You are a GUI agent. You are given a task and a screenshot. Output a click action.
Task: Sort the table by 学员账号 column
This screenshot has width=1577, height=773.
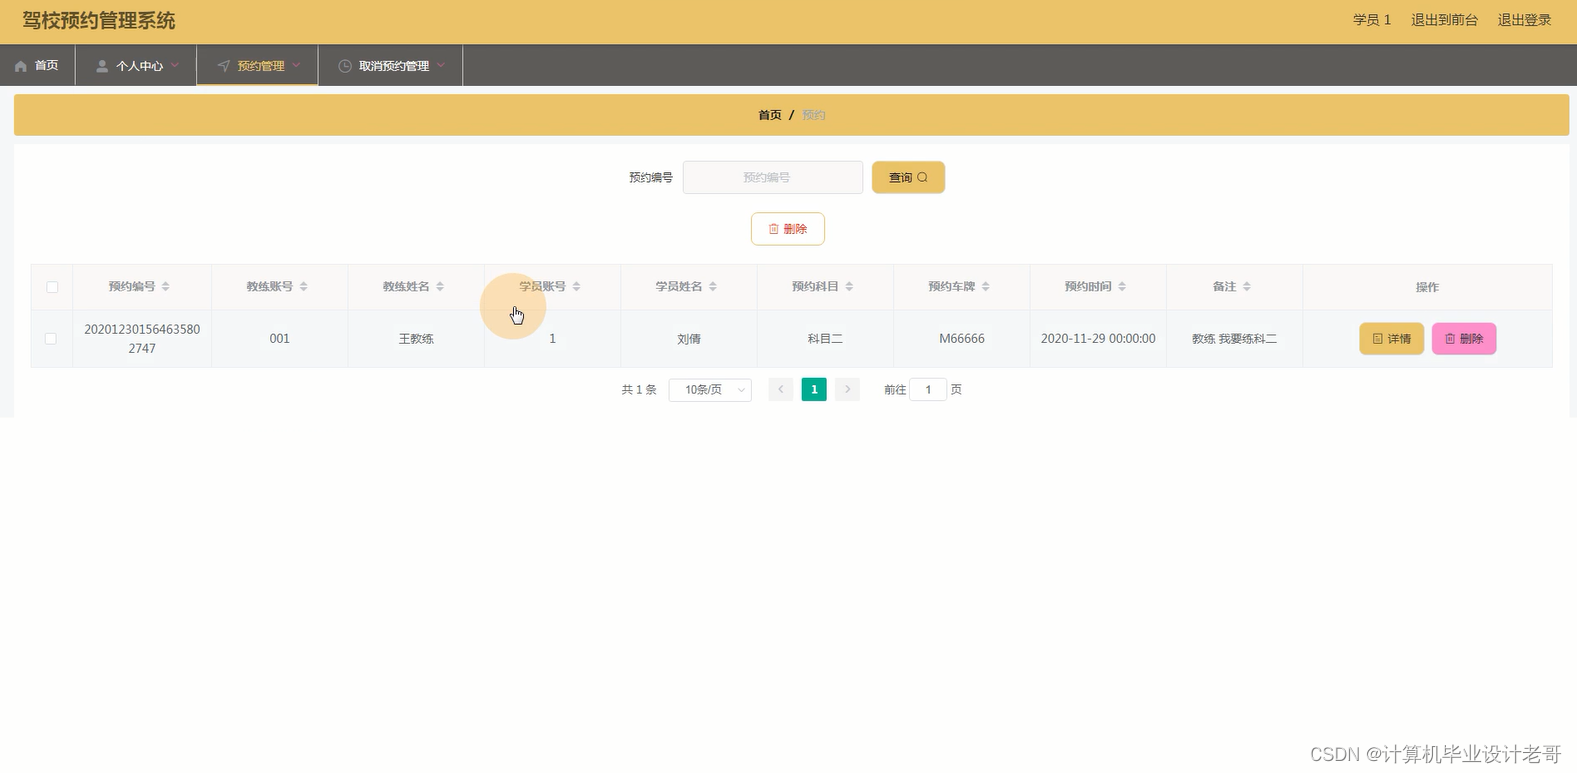tap(576, 287)
